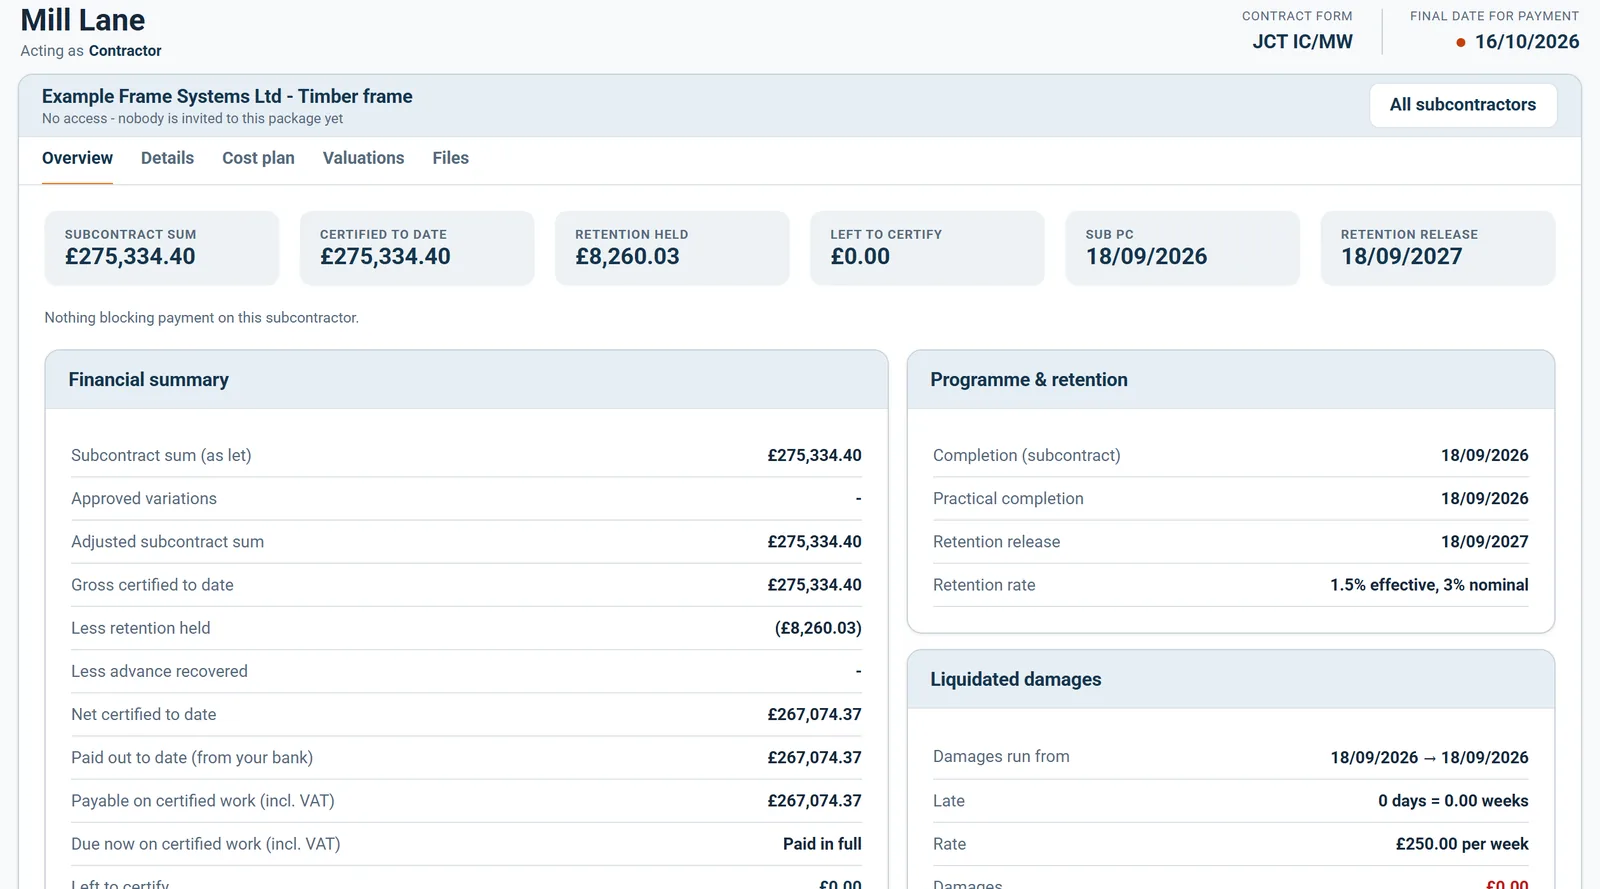Click the JCT IC/MW contract form value
1600x889 pixels.
coord(1302,42)
